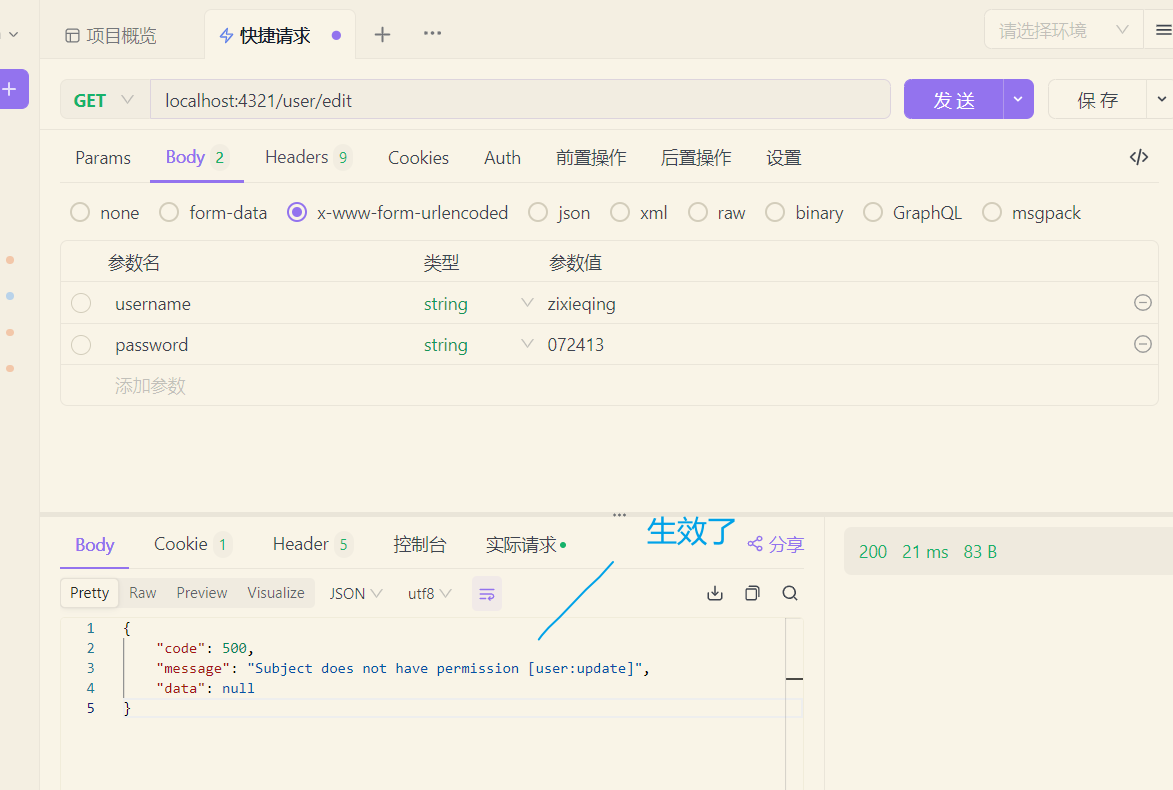Open the response Cookie tab
This screenshot has height=790, width=1173.
click(193, 544)
